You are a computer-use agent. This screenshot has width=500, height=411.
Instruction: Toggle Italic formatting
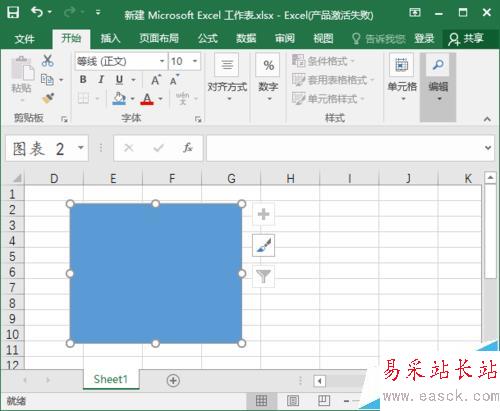[101, 80]
